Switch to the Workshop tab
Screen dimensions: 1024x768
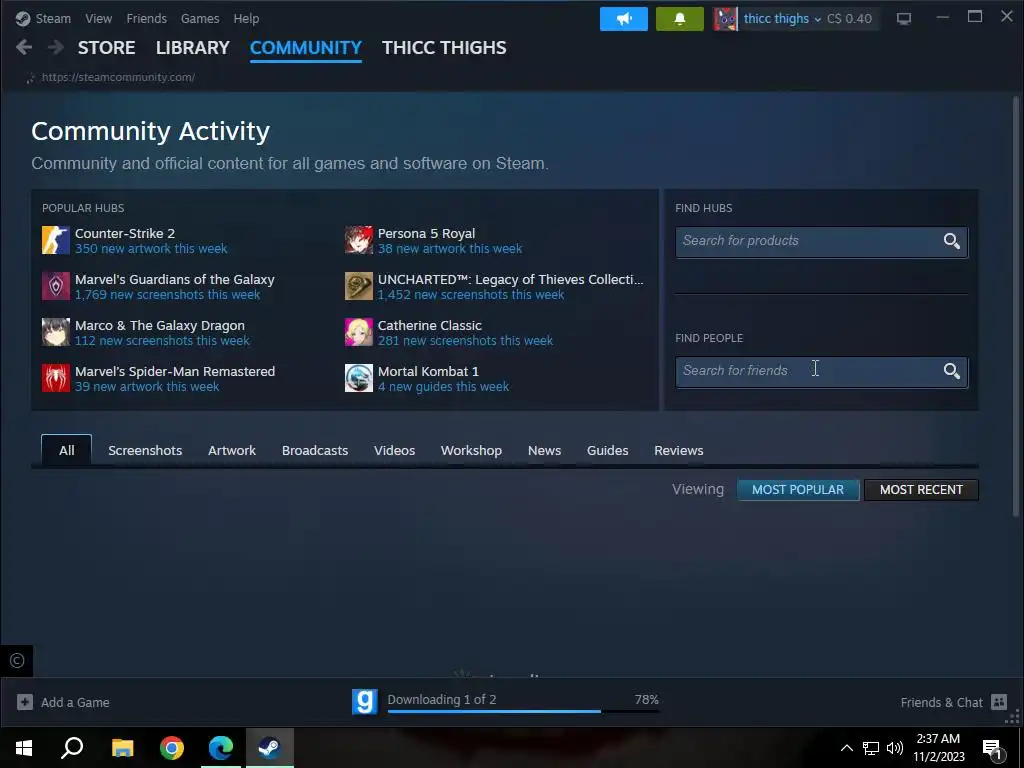(472, 450)
